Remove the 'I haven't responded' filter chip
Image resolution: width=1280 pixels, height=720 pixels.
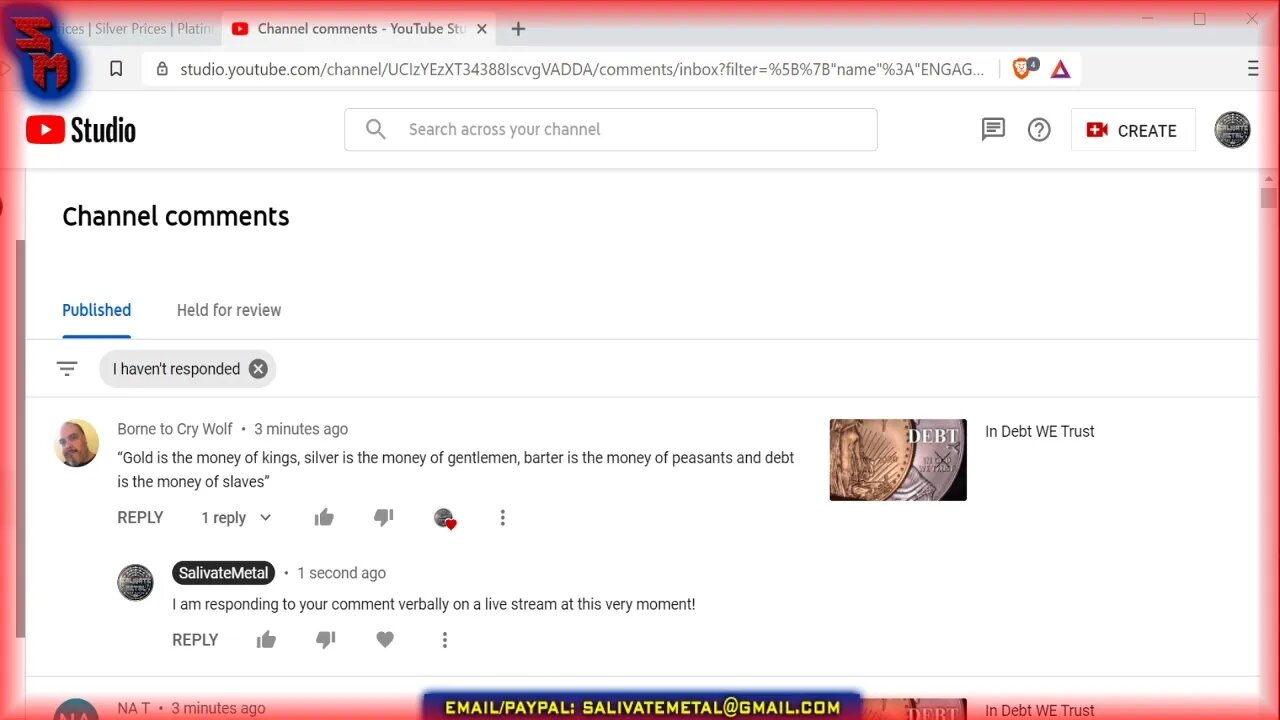(x=258, y=369)
